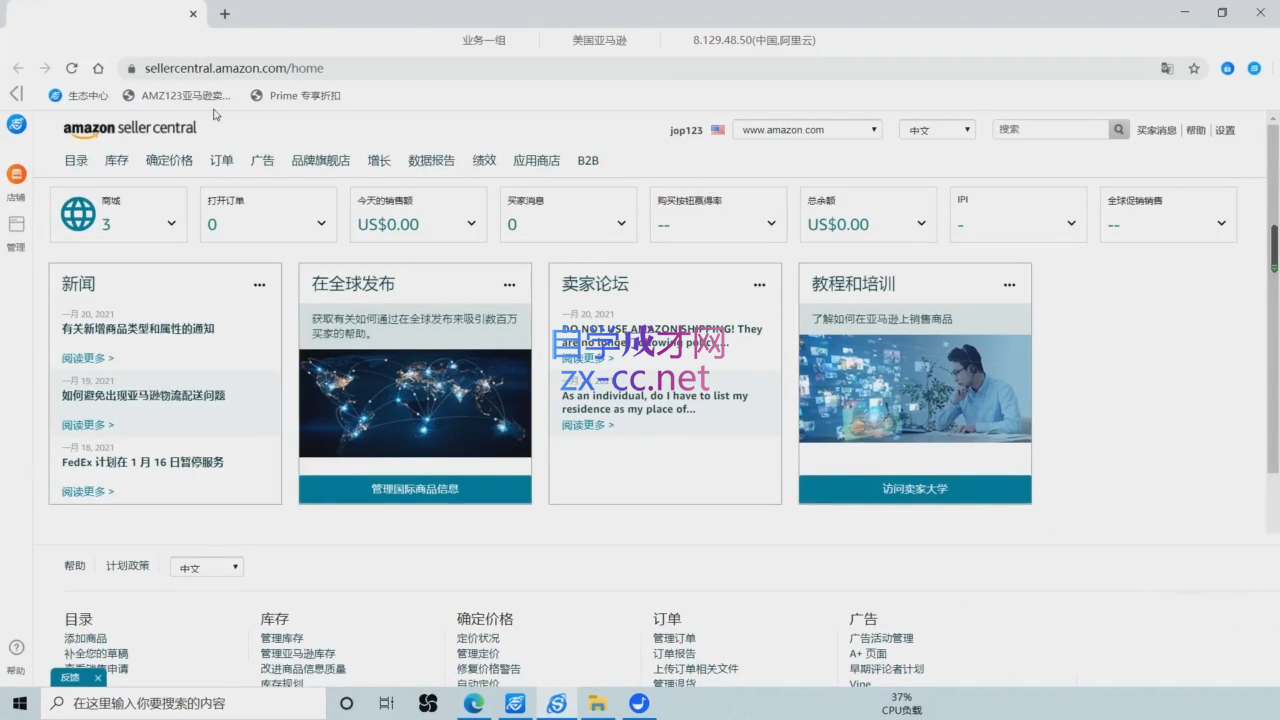Click the amazon seller central logo
1280x720 pixels.
tap(130, 128)
